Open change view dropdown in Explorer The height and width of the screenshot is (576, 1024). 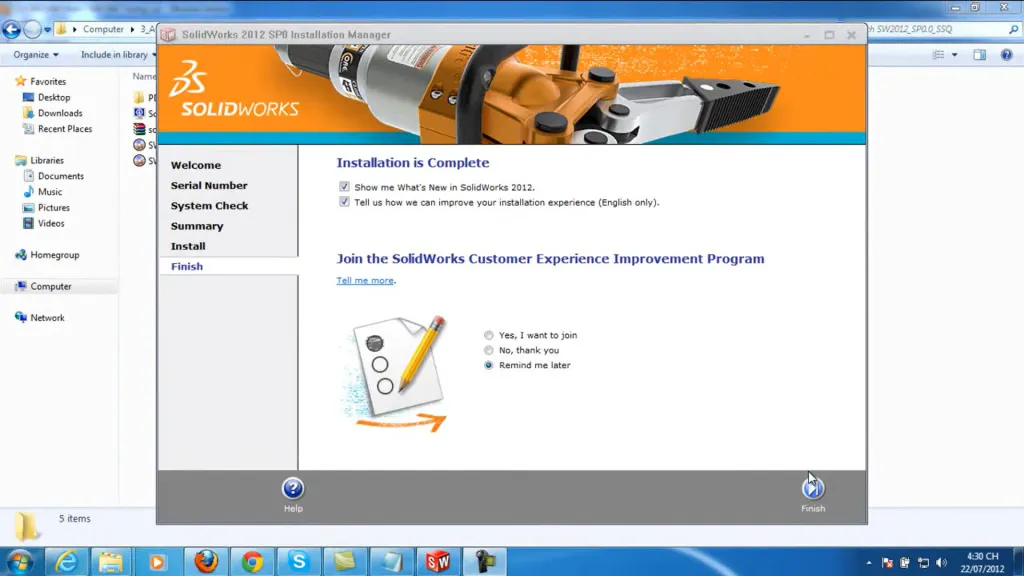[x=955, y=55]
